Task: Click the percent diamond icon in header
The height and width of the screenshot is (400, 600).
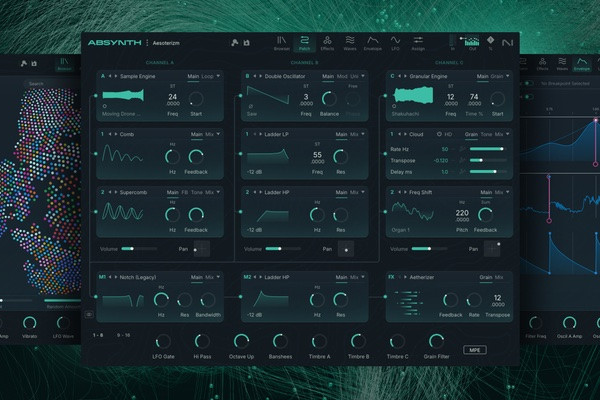Action: pos(490,40)
